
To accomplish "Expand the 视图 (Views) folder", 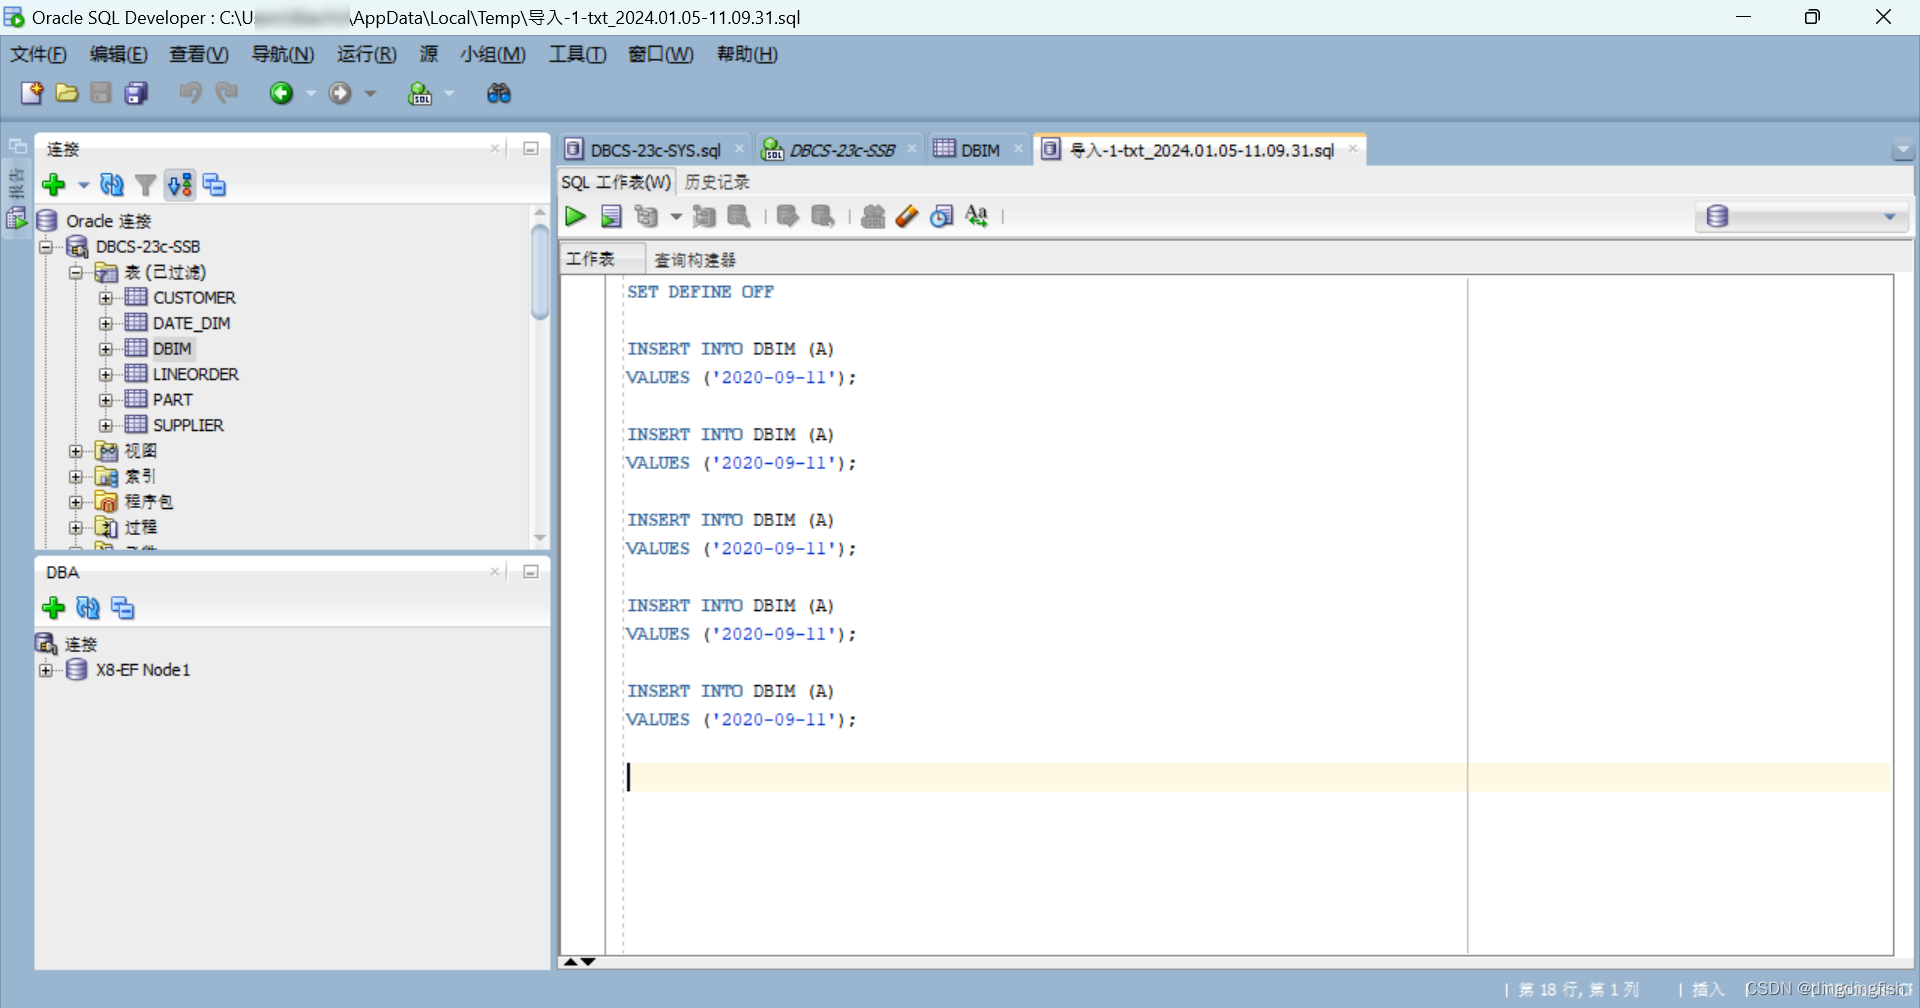I will [76, 451].
